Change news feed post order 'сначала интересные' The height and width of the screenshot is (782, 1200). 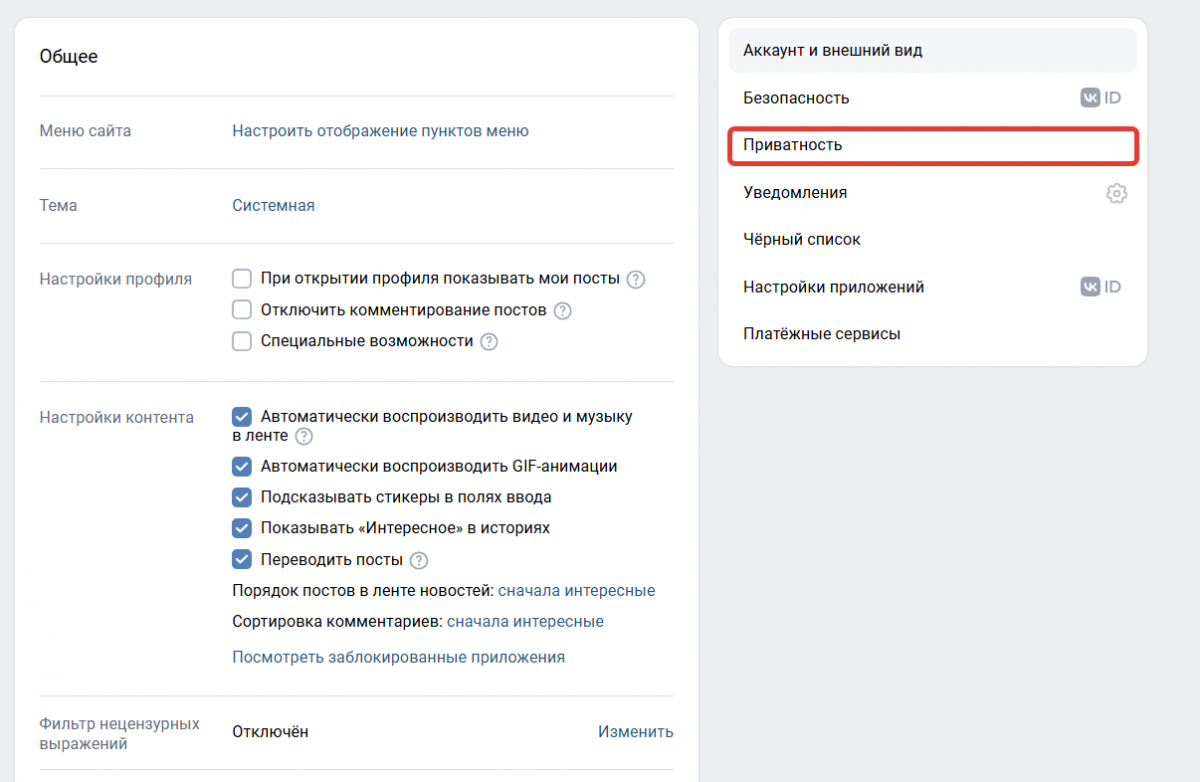tap(576, 590)
